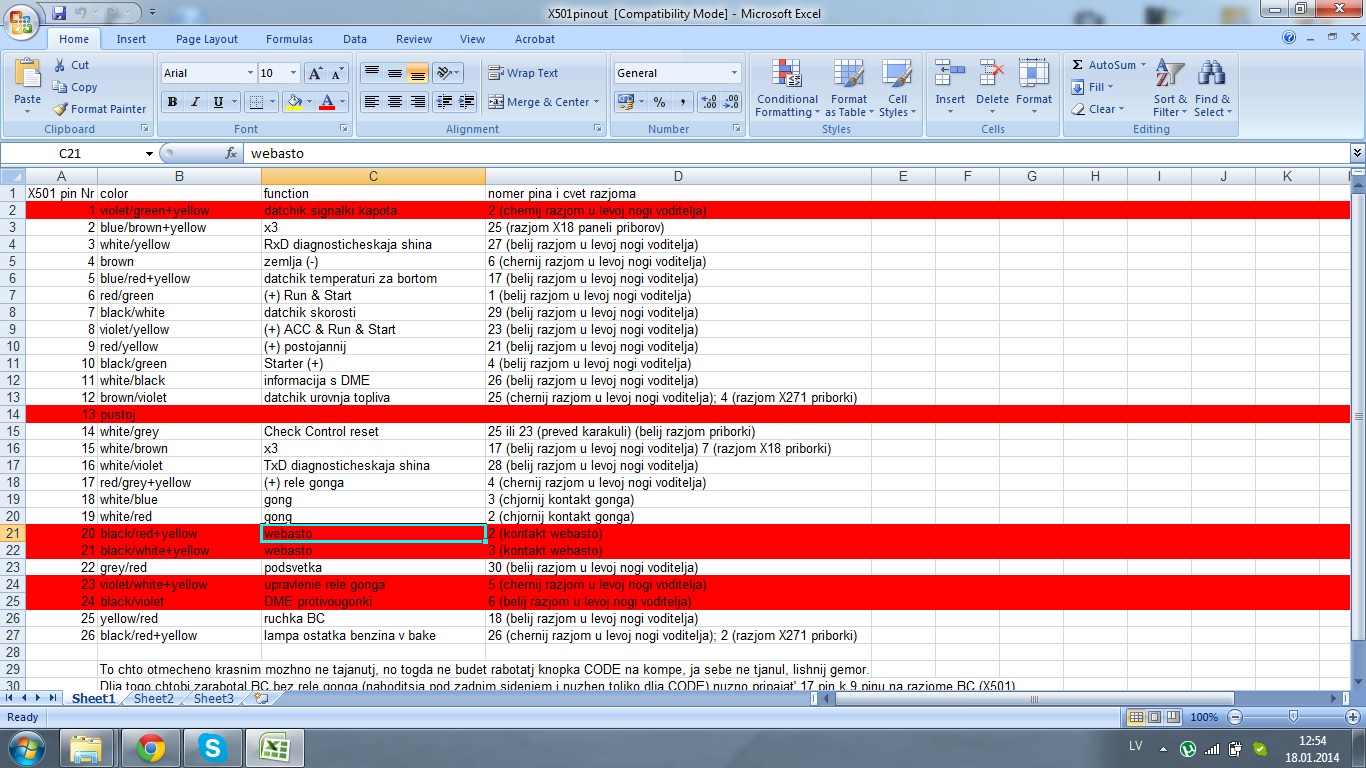This screenshot has height=768, width=1366.
Task: Open the font size dropdown
Action: [x=293, y=73]
